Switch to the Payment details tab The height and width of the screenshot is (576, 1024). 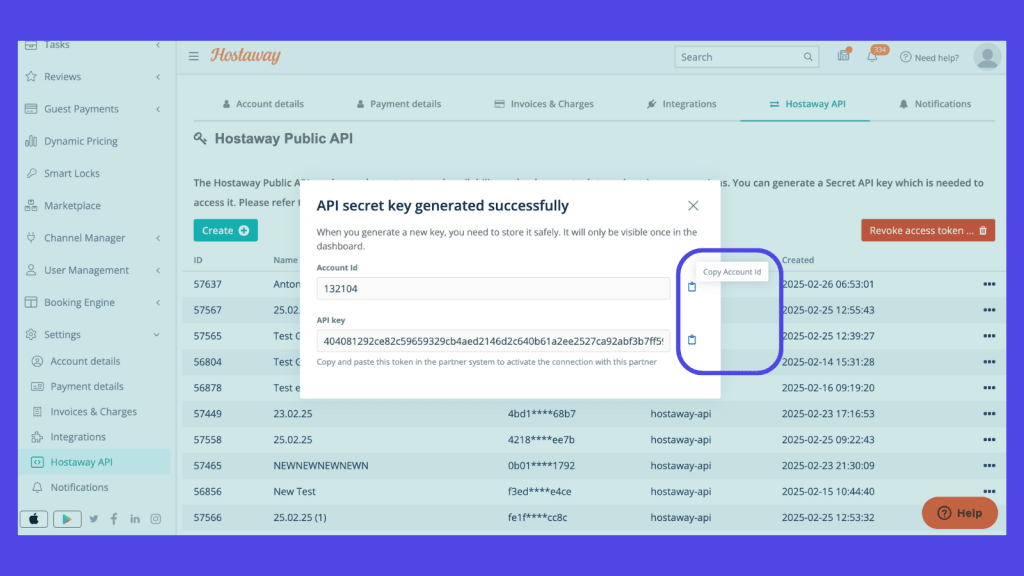pyautogui.click(x=398, y=104)
